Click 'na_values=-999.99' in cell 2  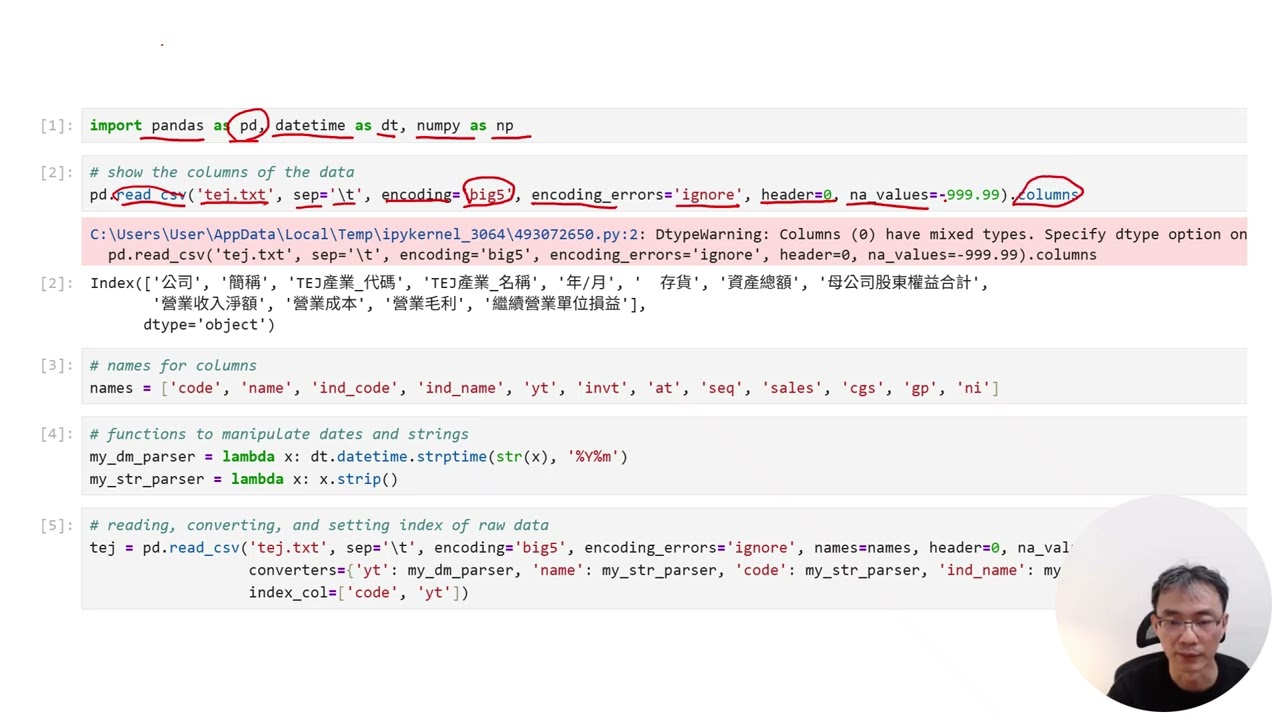(x=924, y=194)
